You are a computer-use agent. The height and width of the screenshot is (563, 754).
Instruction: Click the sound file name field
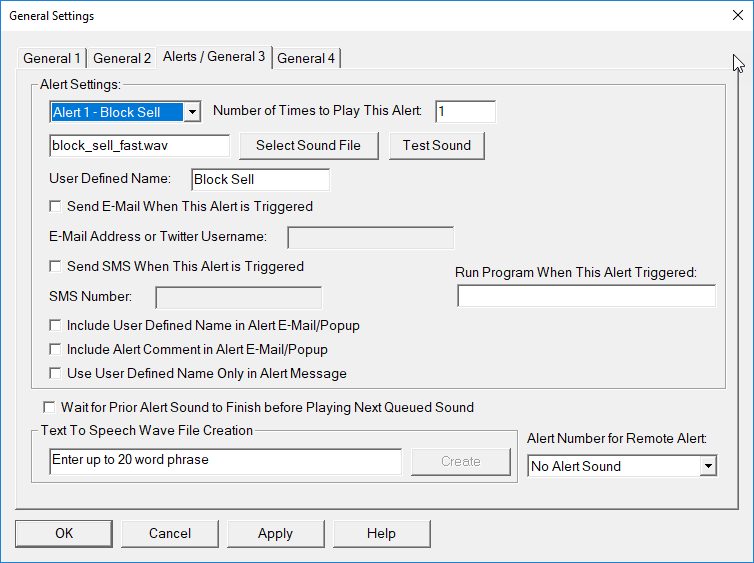pyautogui.click(x=139, y=146)
